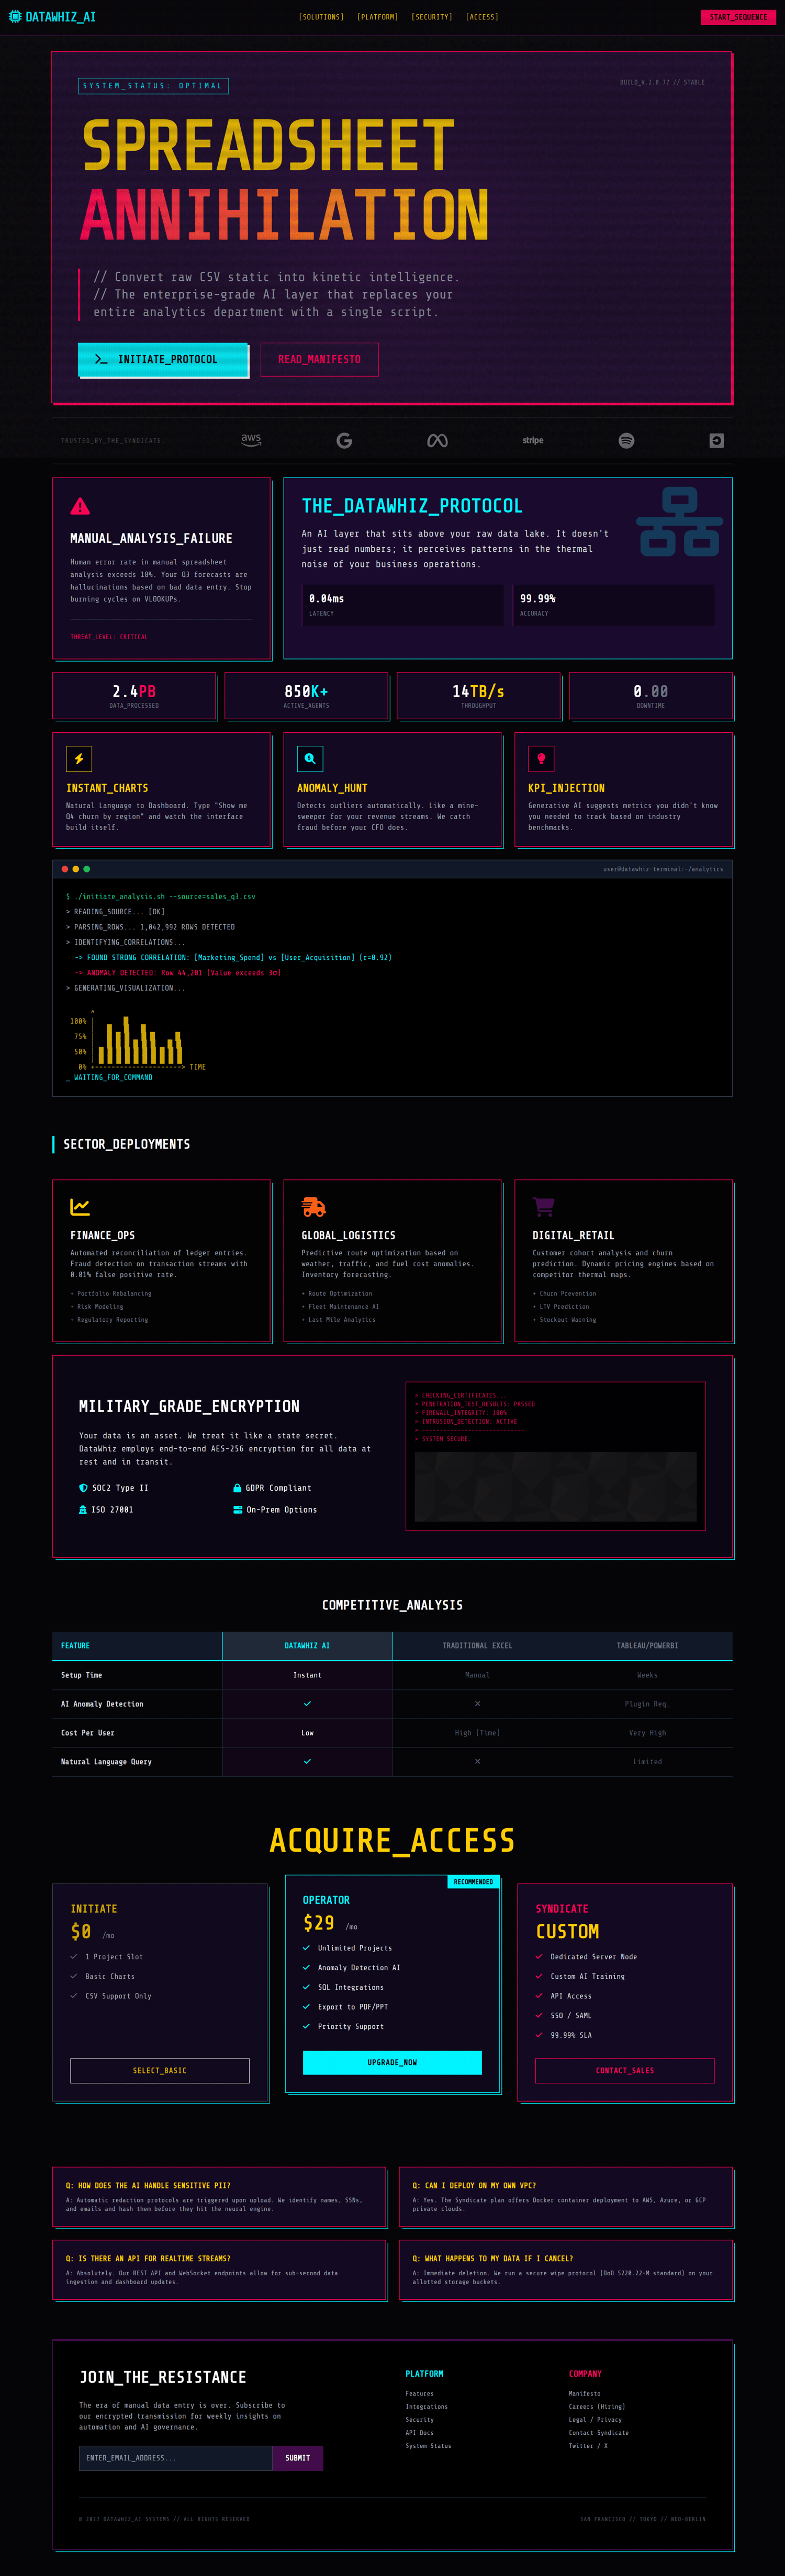The width and height of the screenshot is (785, 2576).
Task: Click the truck icon above GLOBAL_LOGISTICS
Action: [313, 1207]
